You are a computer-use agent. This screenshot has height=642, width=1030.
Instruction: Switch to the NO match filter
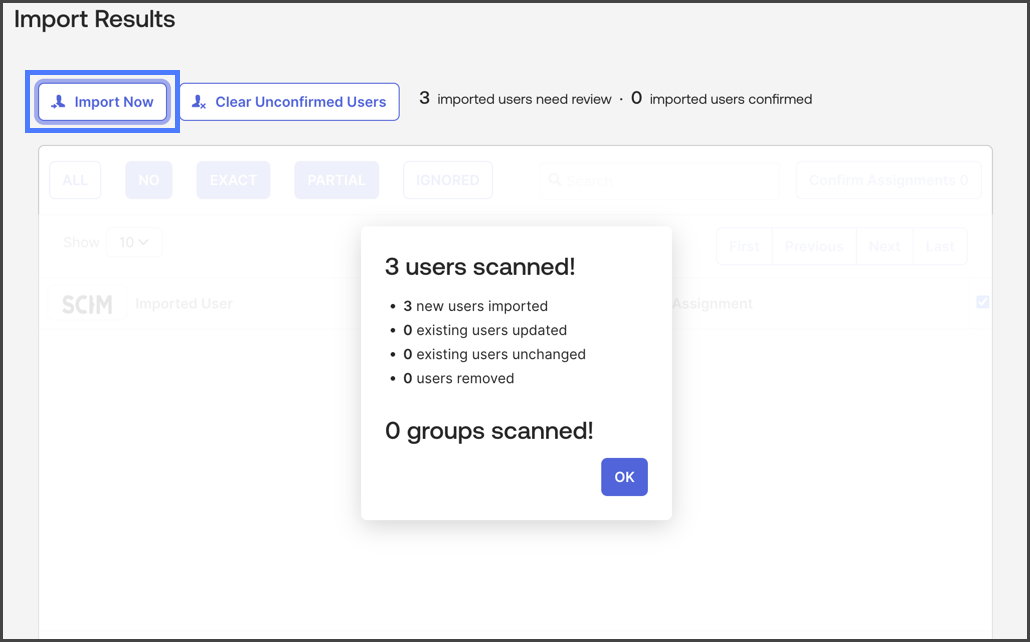[x=149, y=180]
